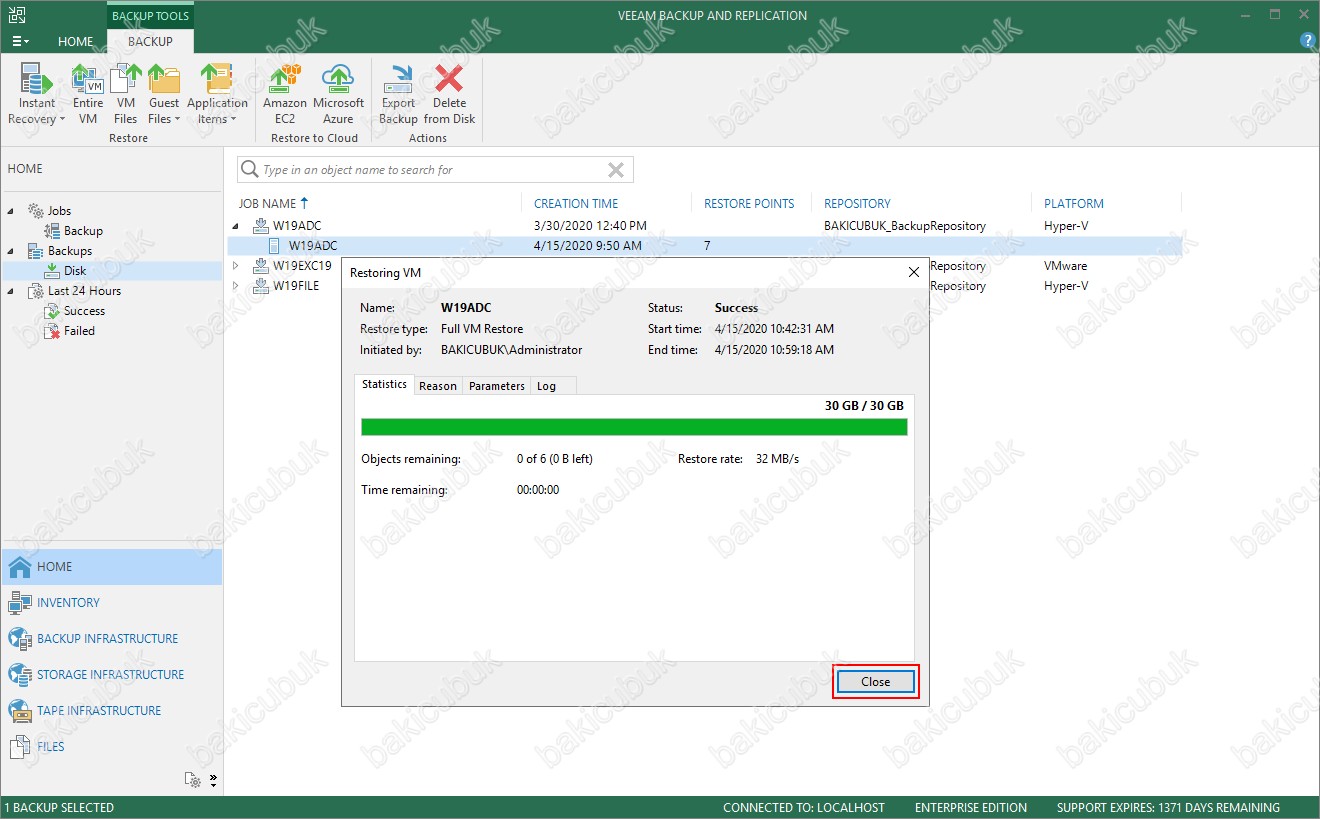Select Jobs node in tree
Viewport: 1320px width, 819px height.
click(59, 211)
